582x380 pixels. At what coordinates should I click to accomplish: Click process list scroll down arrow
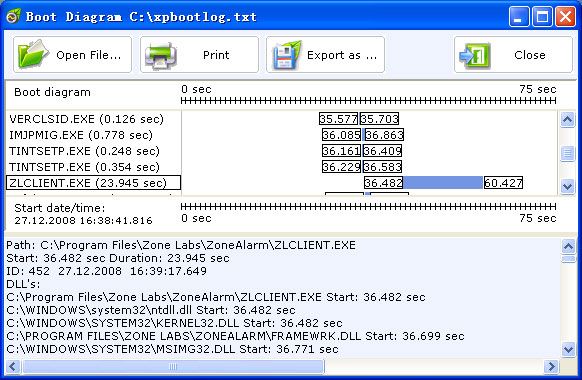point(568,186)
